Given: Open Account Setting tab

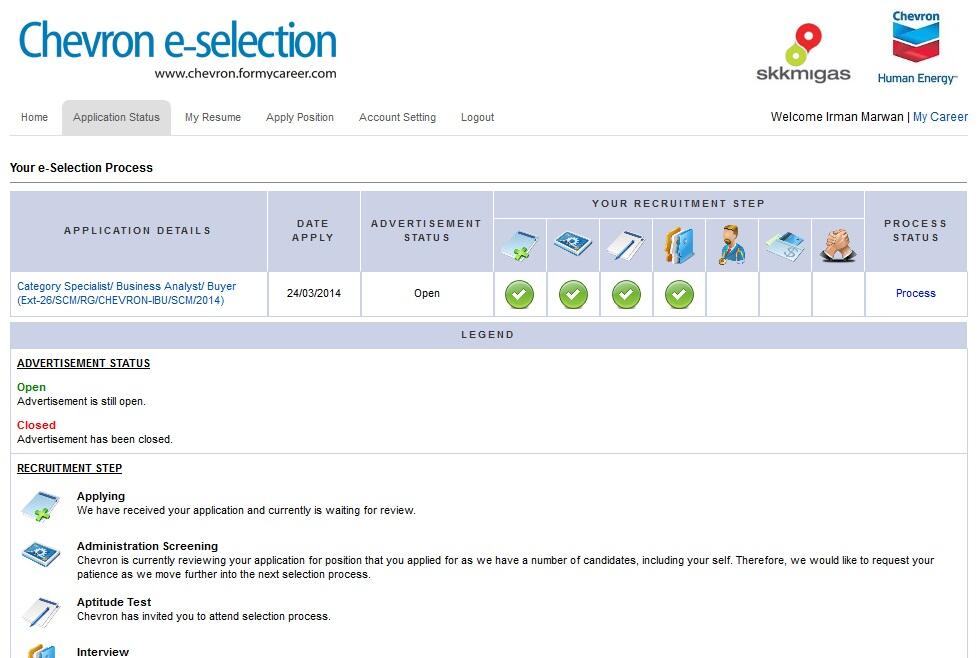Looking at the screenshot, I should point(397,117).
